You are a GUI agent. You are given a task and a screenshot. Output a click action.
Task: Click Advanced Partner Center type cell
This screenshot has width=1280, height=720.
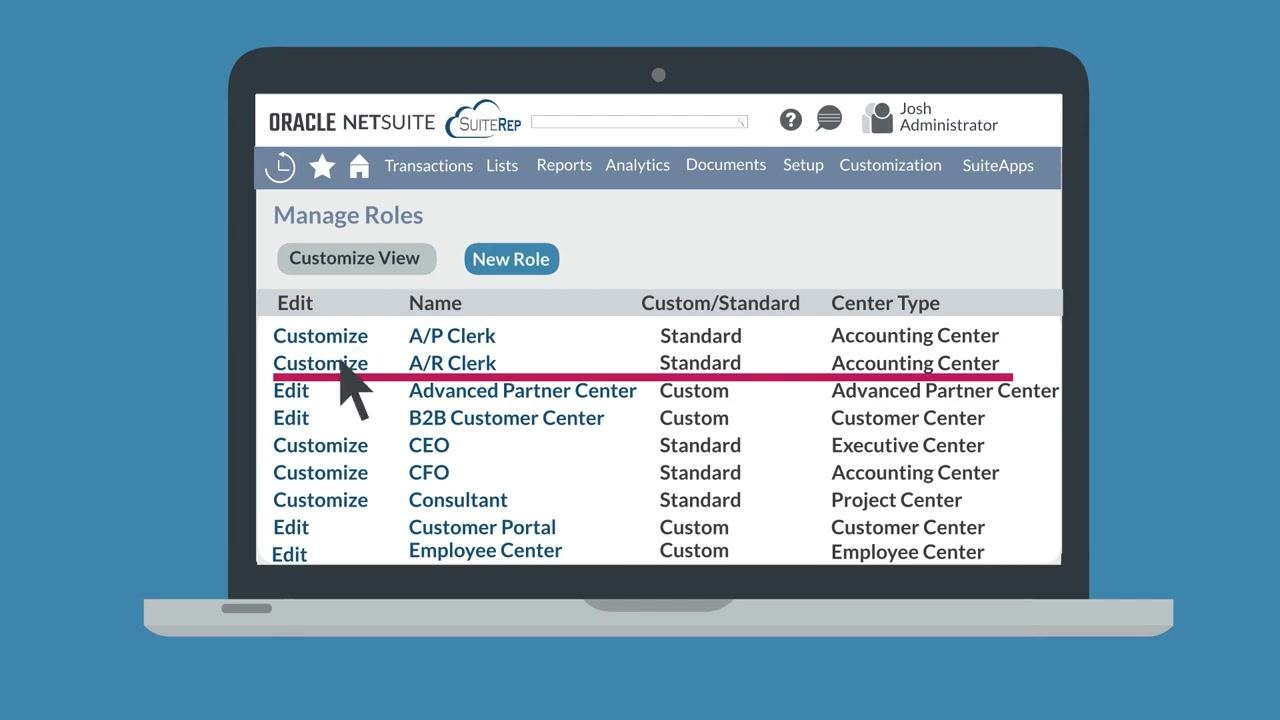coord(945,391)
